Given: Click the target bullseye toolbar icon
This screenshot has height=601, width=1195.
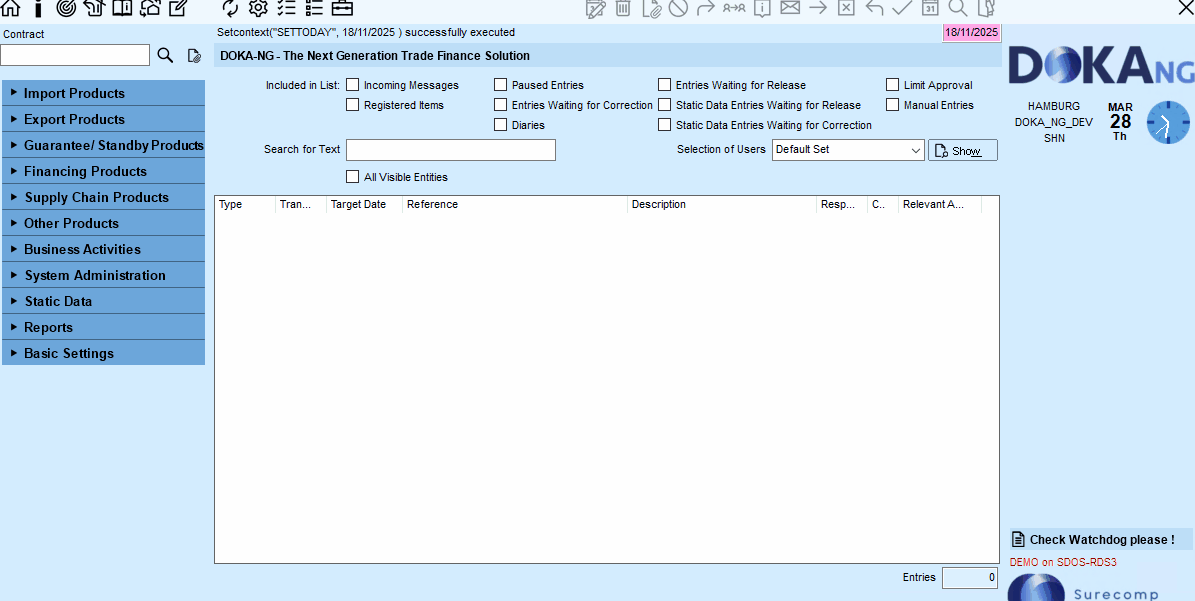Looking at the screenshot, I should [x=66, y=8].
